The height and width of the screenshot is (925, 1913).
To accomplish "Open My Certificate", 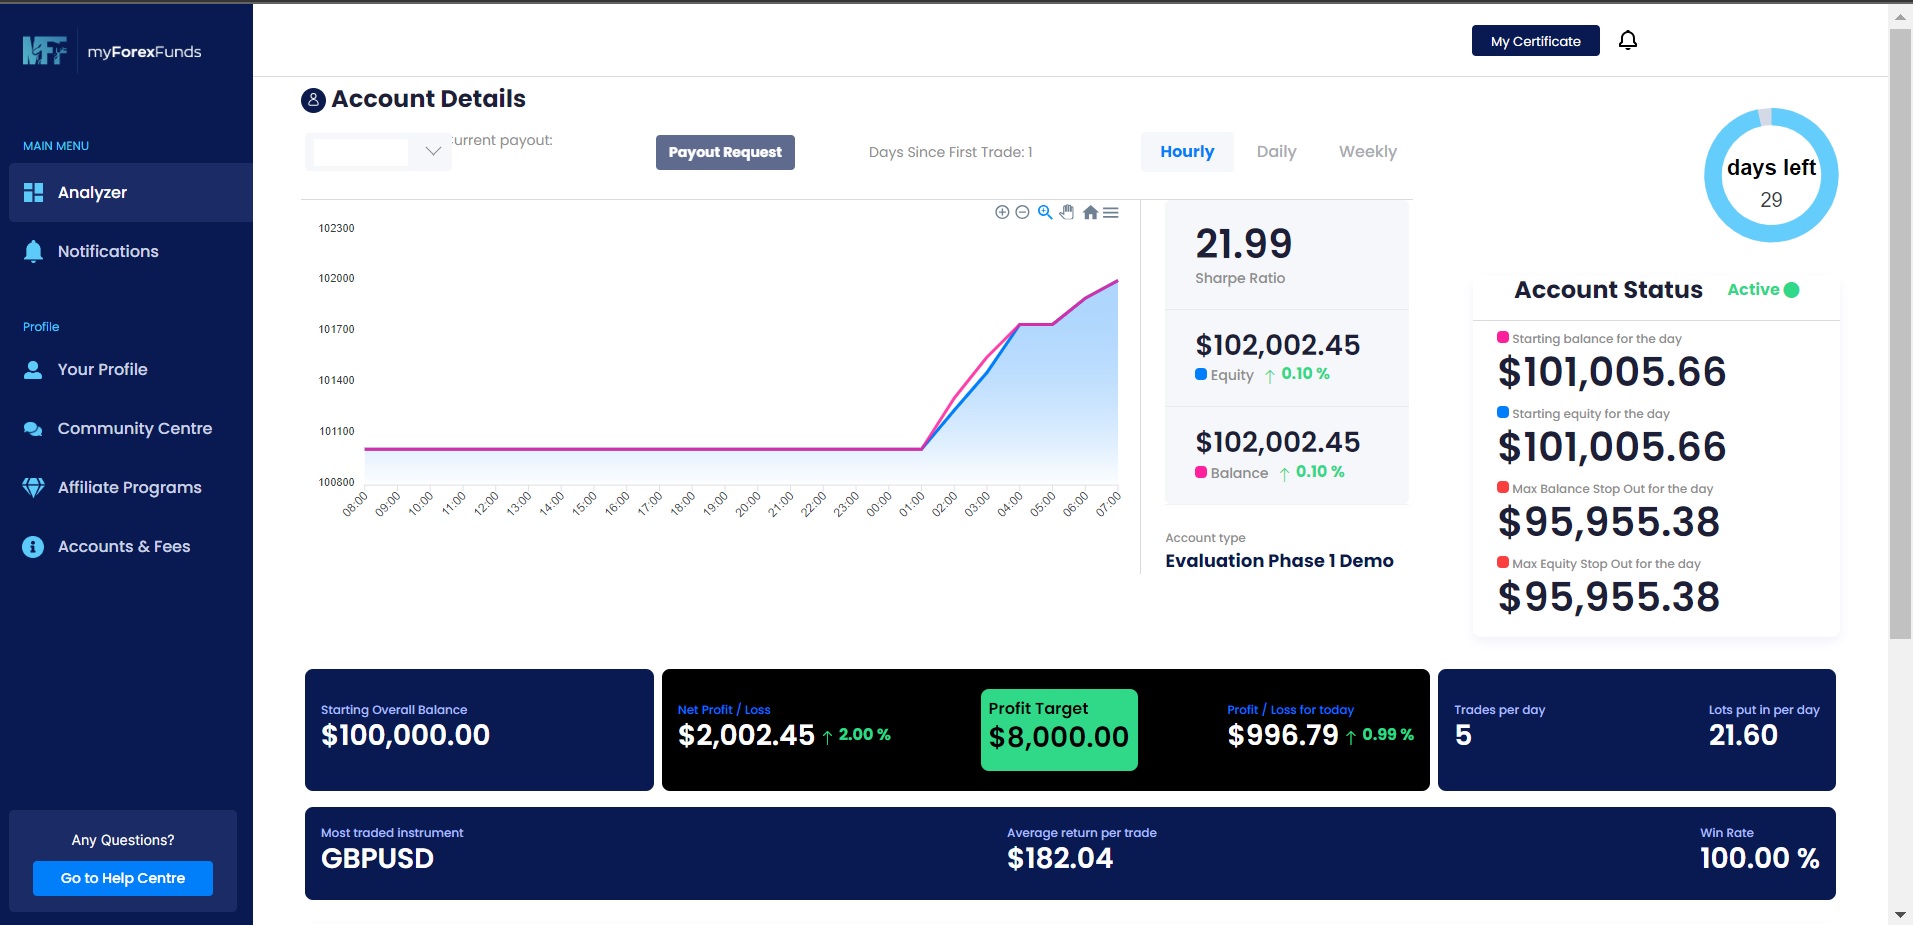I will [x=1535, y=41].
